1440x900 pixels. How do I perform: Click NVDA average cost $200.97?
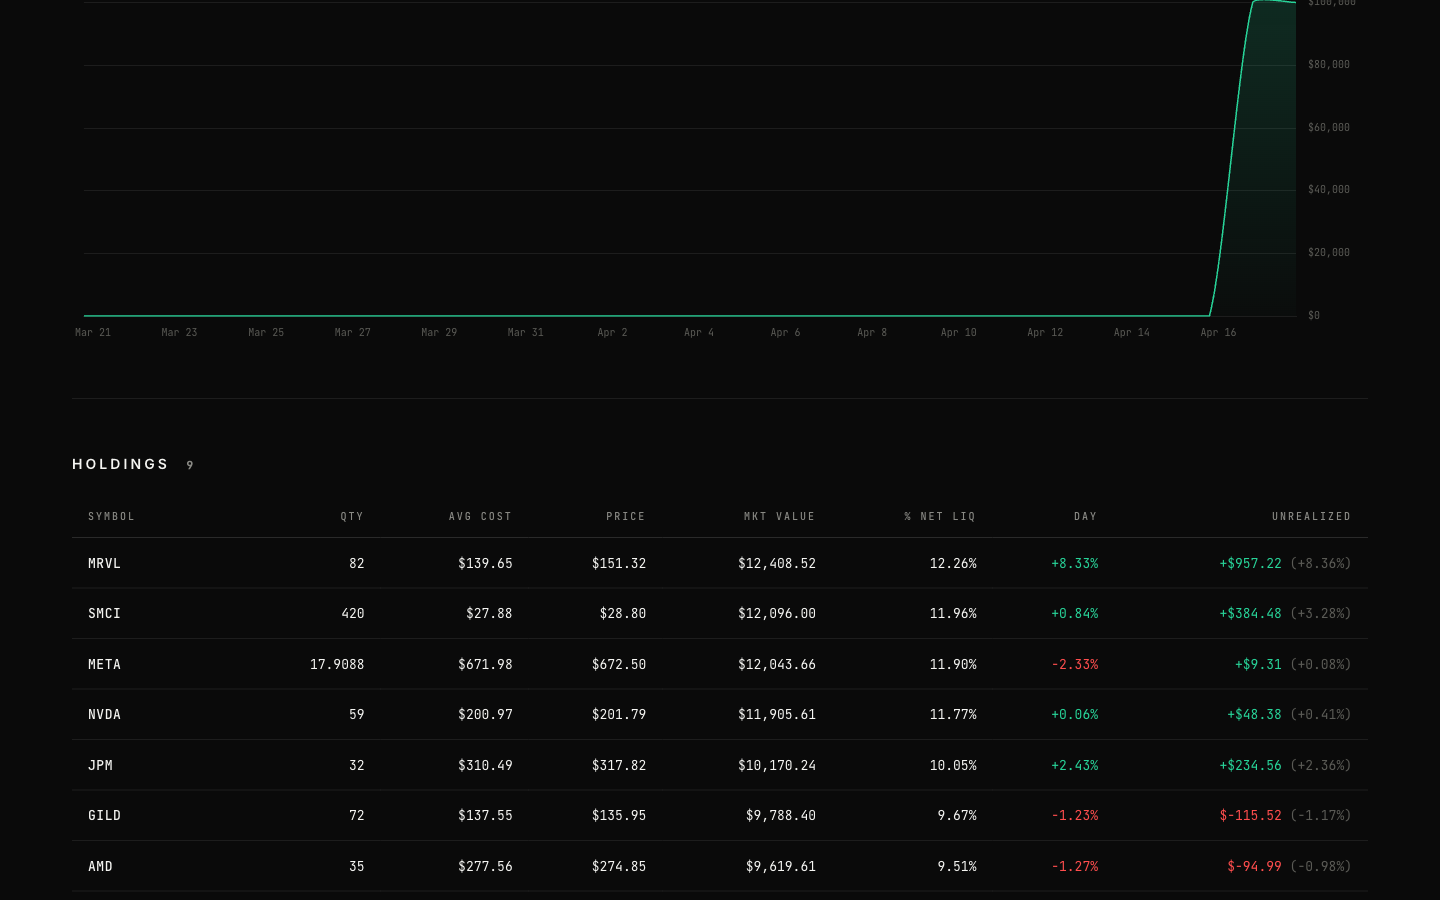[x=485, y=715]
